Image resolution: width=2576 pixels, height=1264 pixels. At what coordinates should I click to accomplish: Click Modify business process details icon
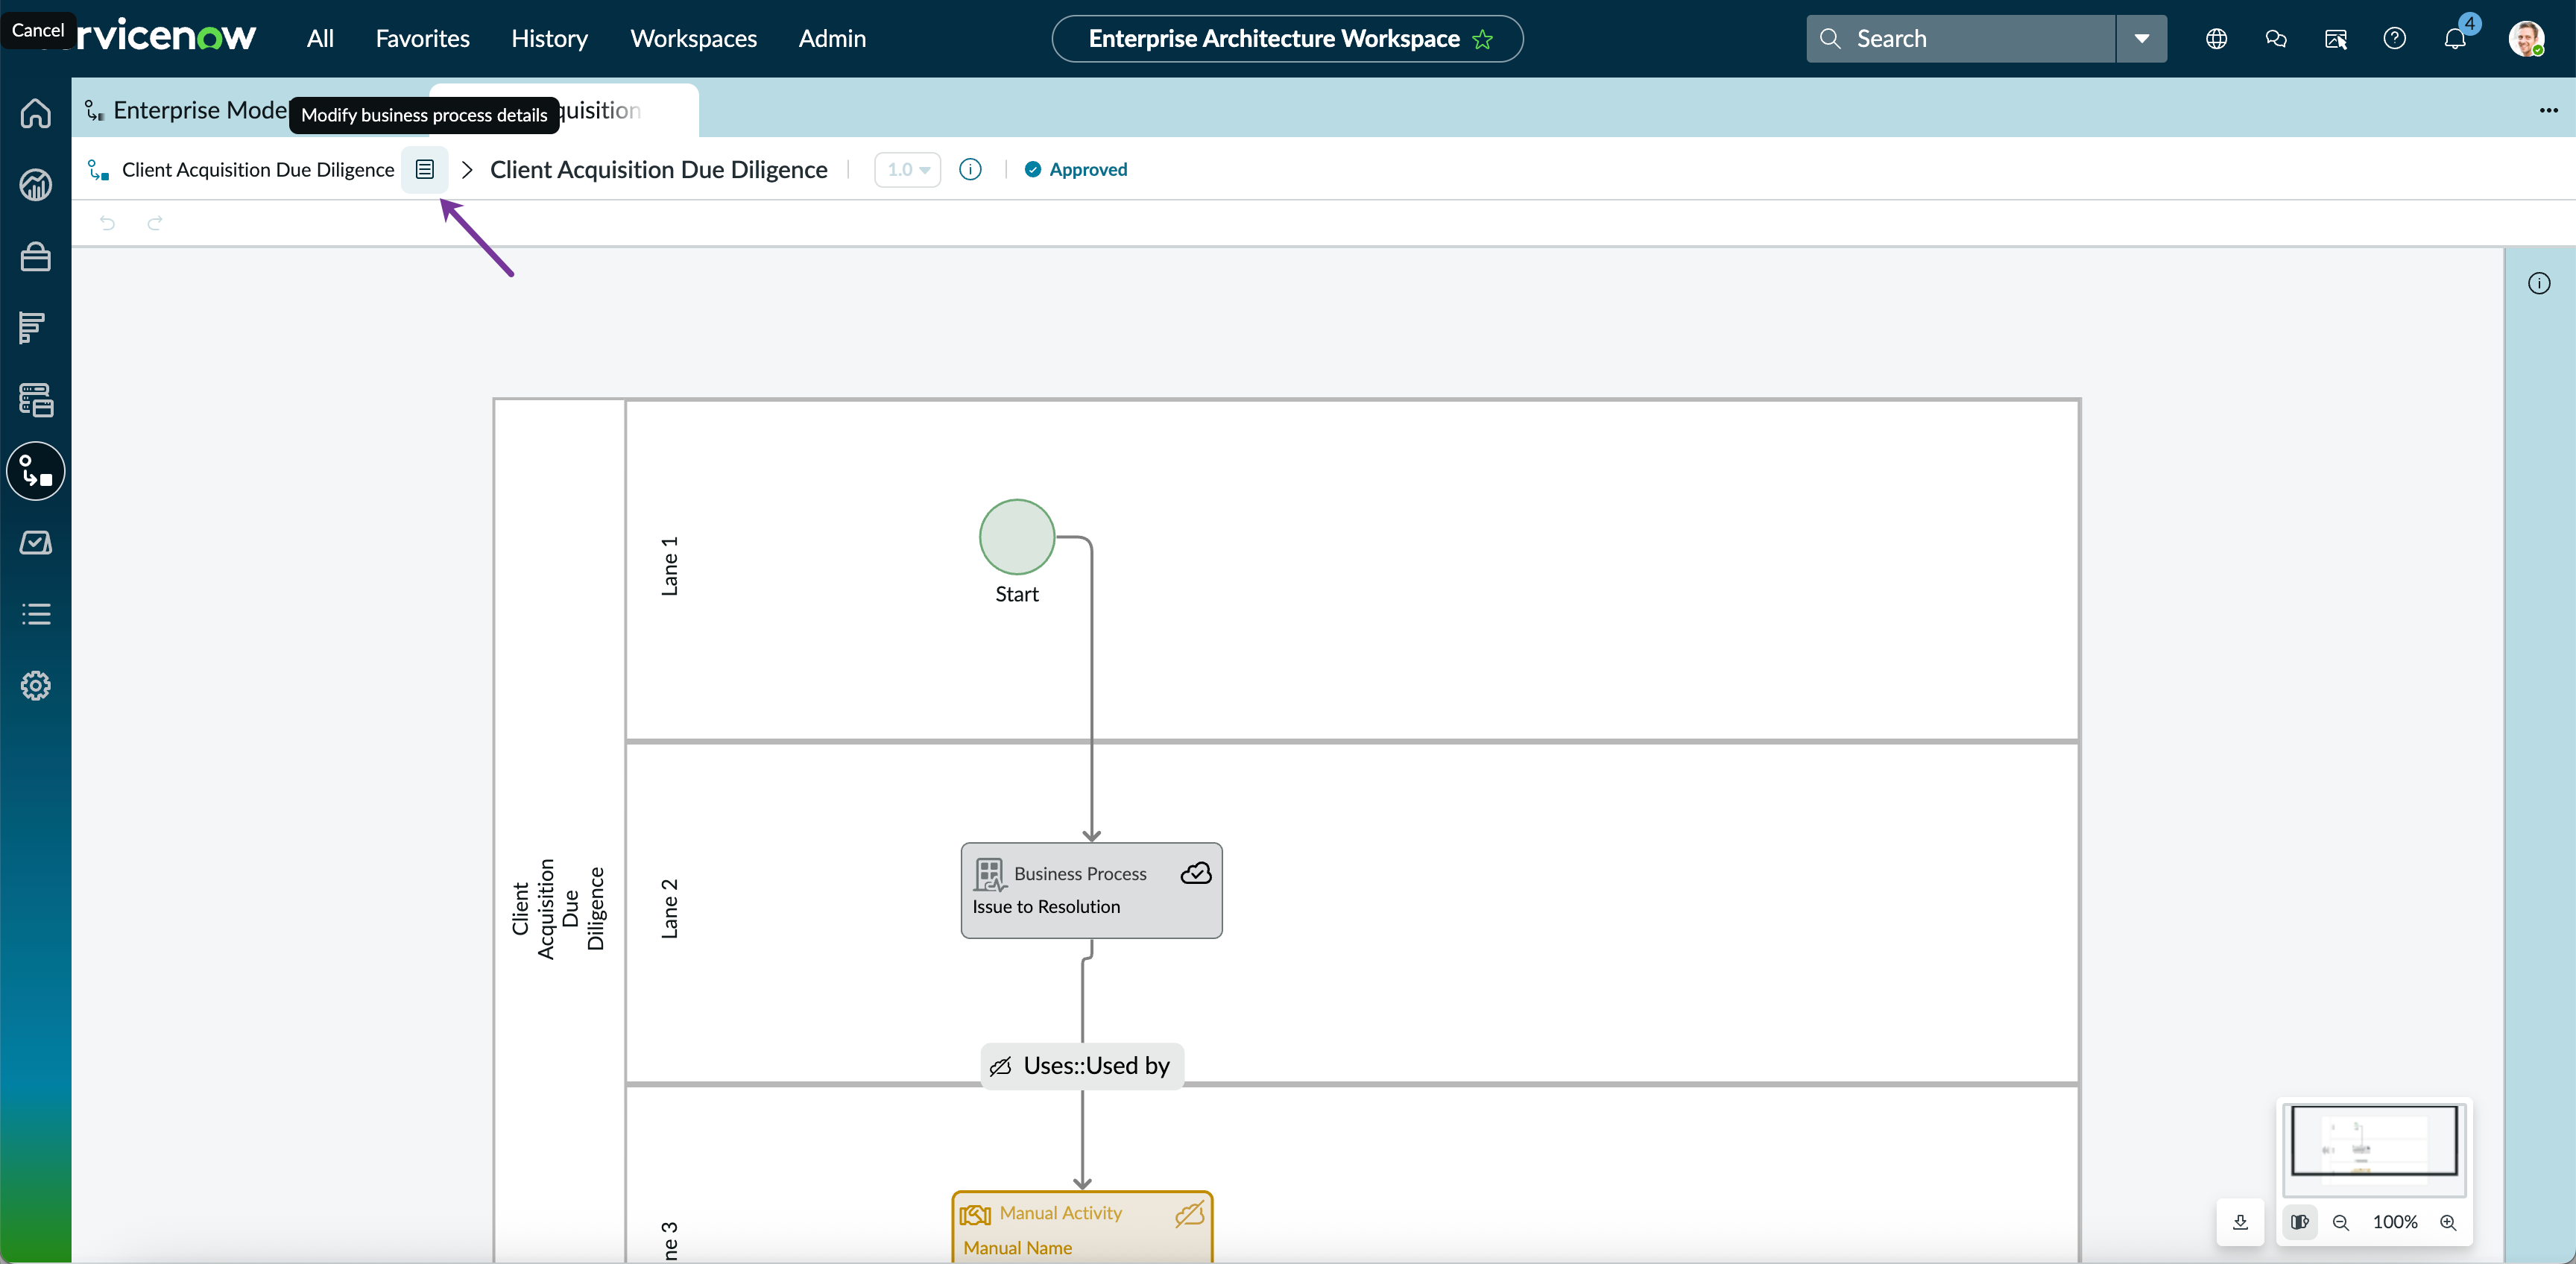[425, 169]
